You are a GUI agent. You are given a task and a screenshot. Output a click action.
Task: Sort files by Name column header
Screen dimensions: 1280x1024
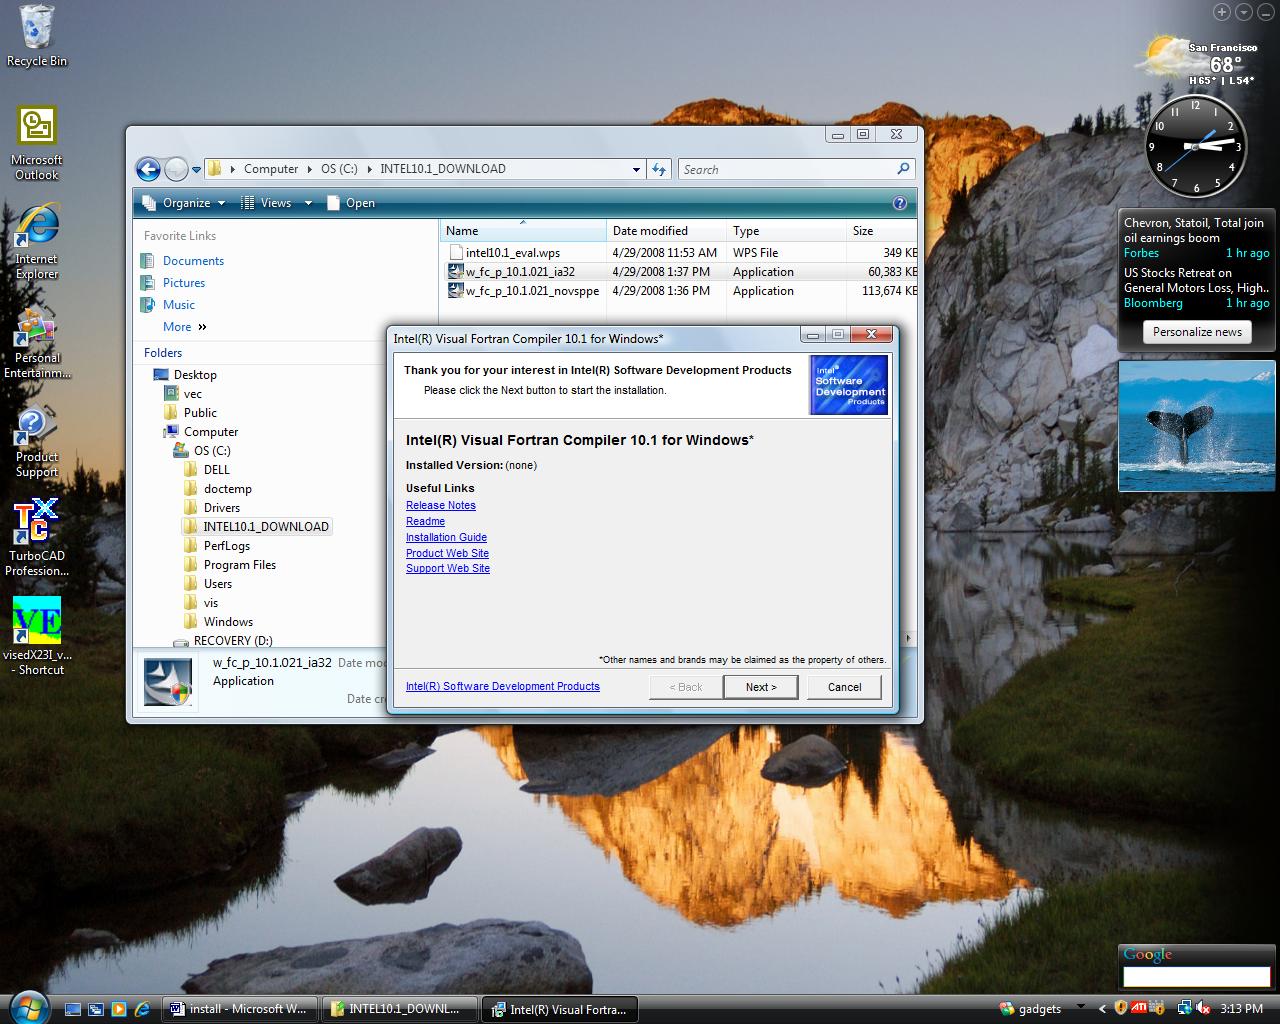click(x=522, y=231)
